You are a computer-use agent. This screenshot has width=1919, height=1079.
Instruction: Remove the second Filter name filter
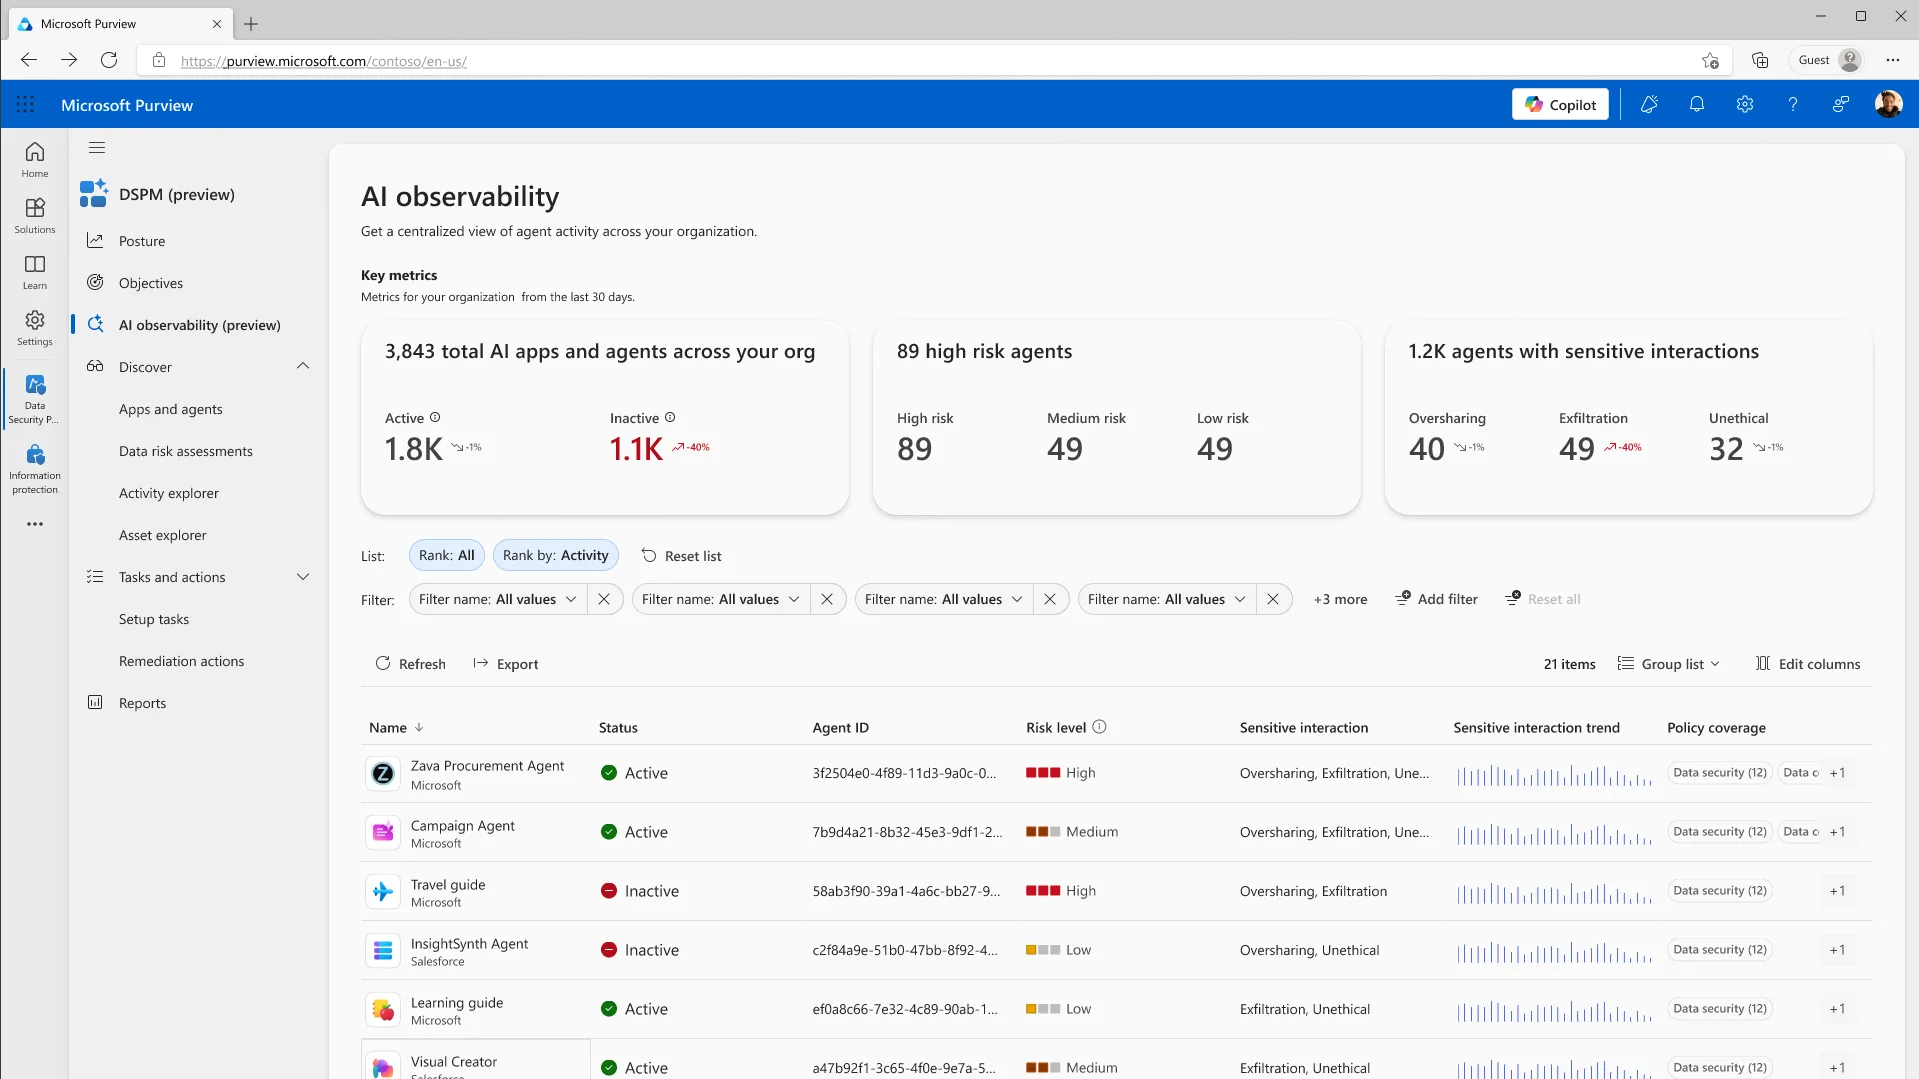pyautogui.click(x=827, y=599)
